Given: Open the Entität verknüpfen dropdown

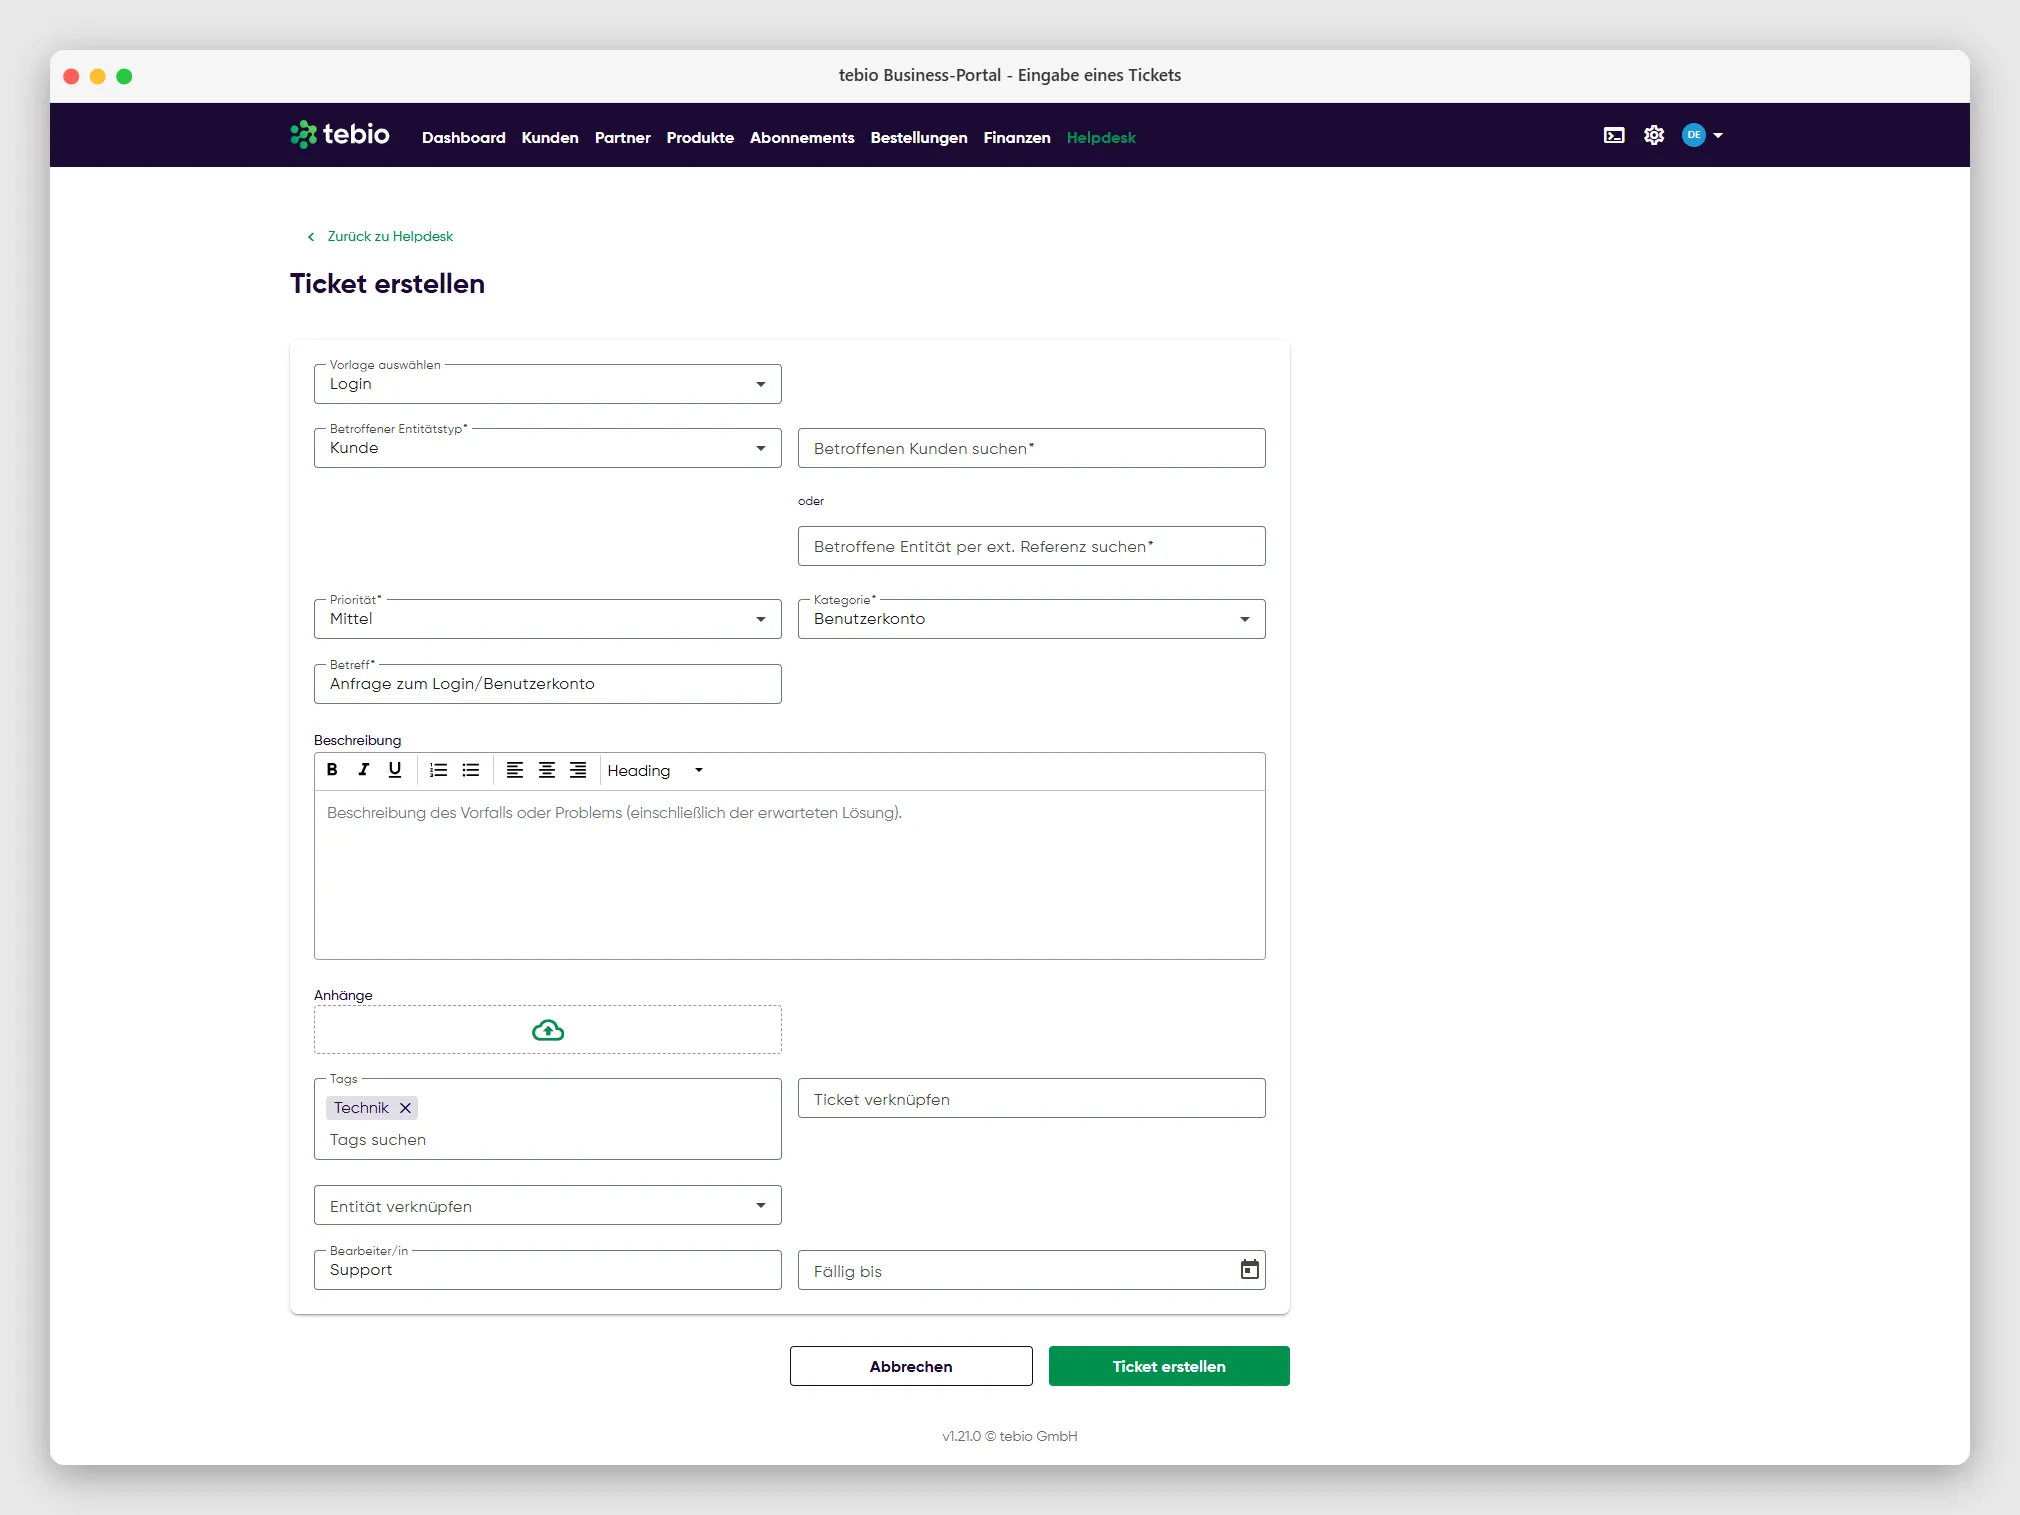Looking at the screenshot, I should pos(548,1206).
